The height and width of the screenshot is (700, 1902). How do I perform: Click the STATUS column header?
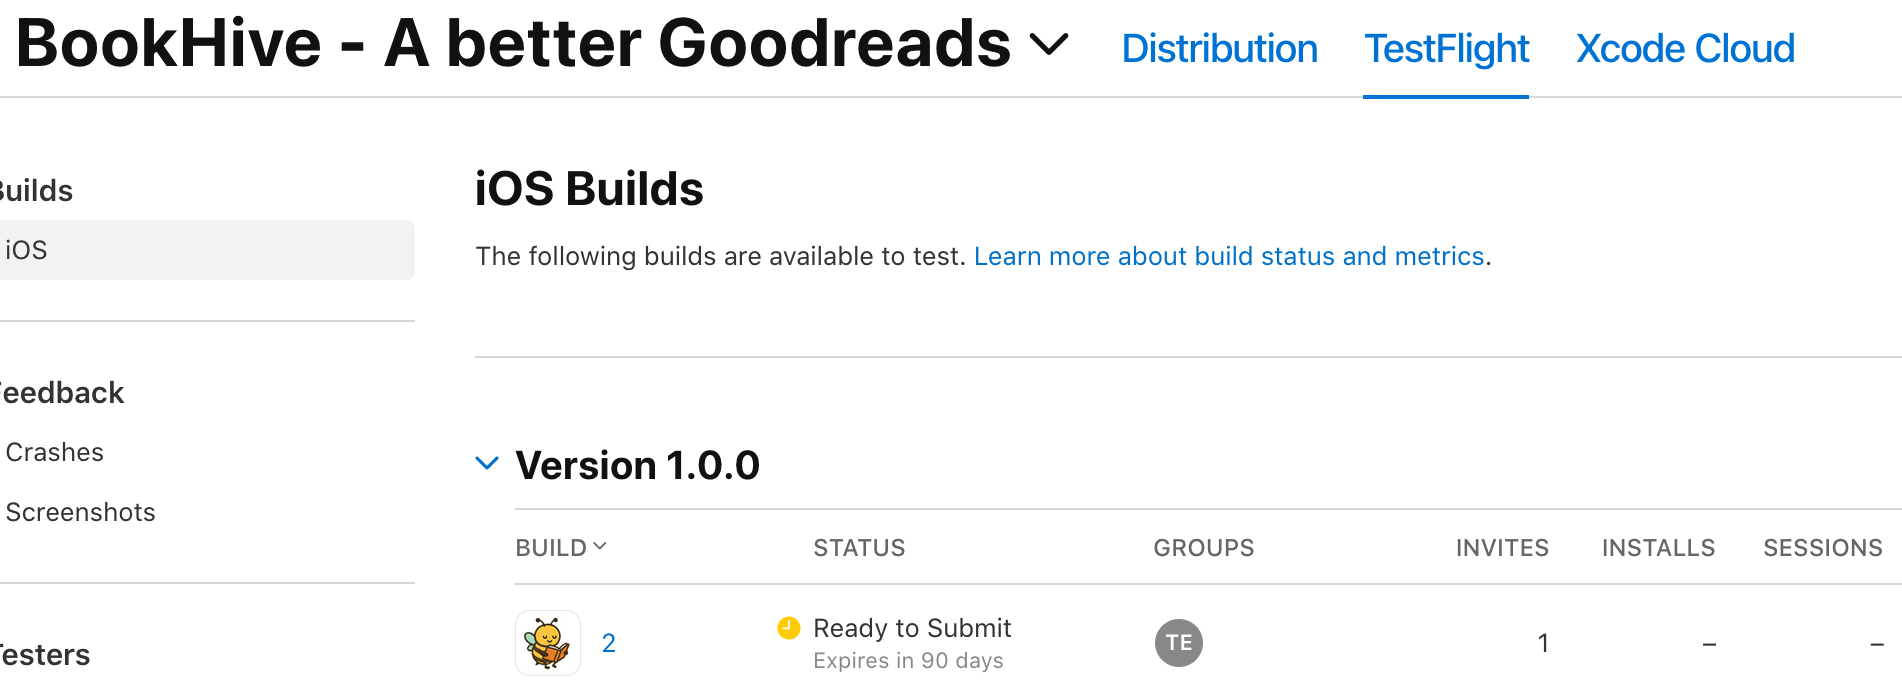(859, 548)
